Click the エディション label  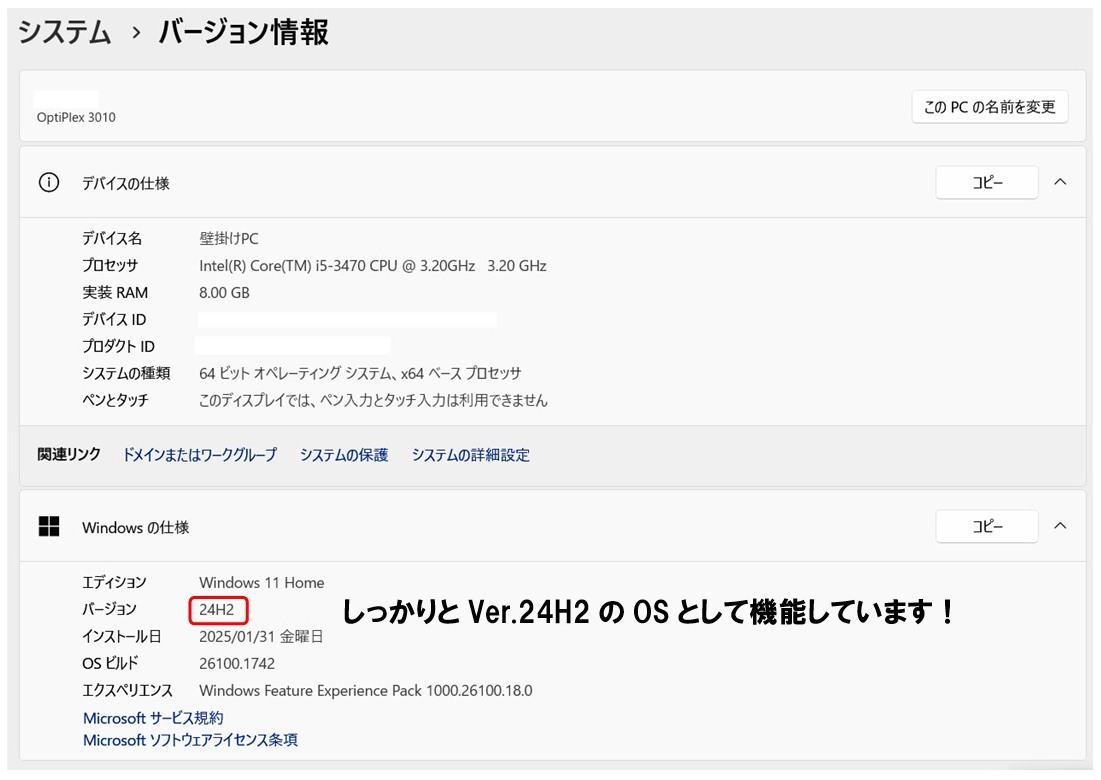(x=114, y=582)
